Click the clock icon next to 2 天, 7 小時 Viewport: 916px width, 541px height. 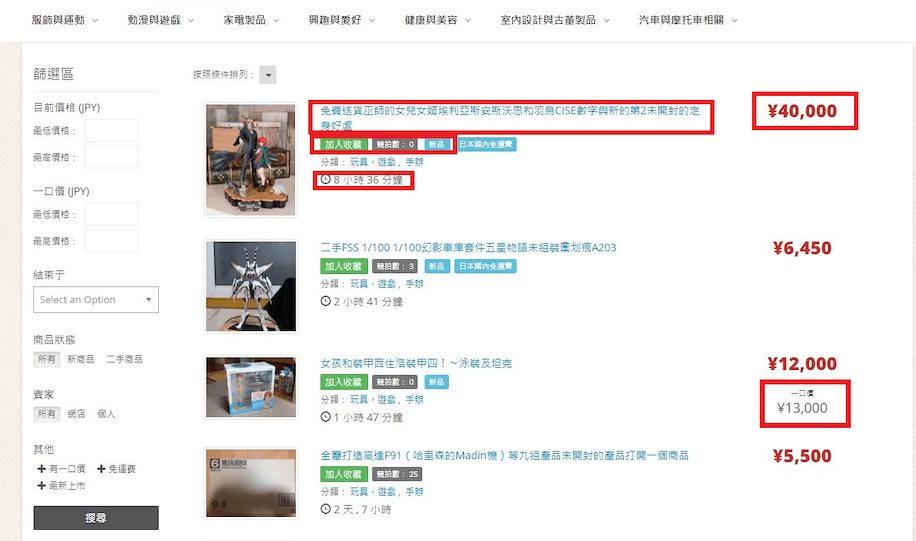pos(325,509)
